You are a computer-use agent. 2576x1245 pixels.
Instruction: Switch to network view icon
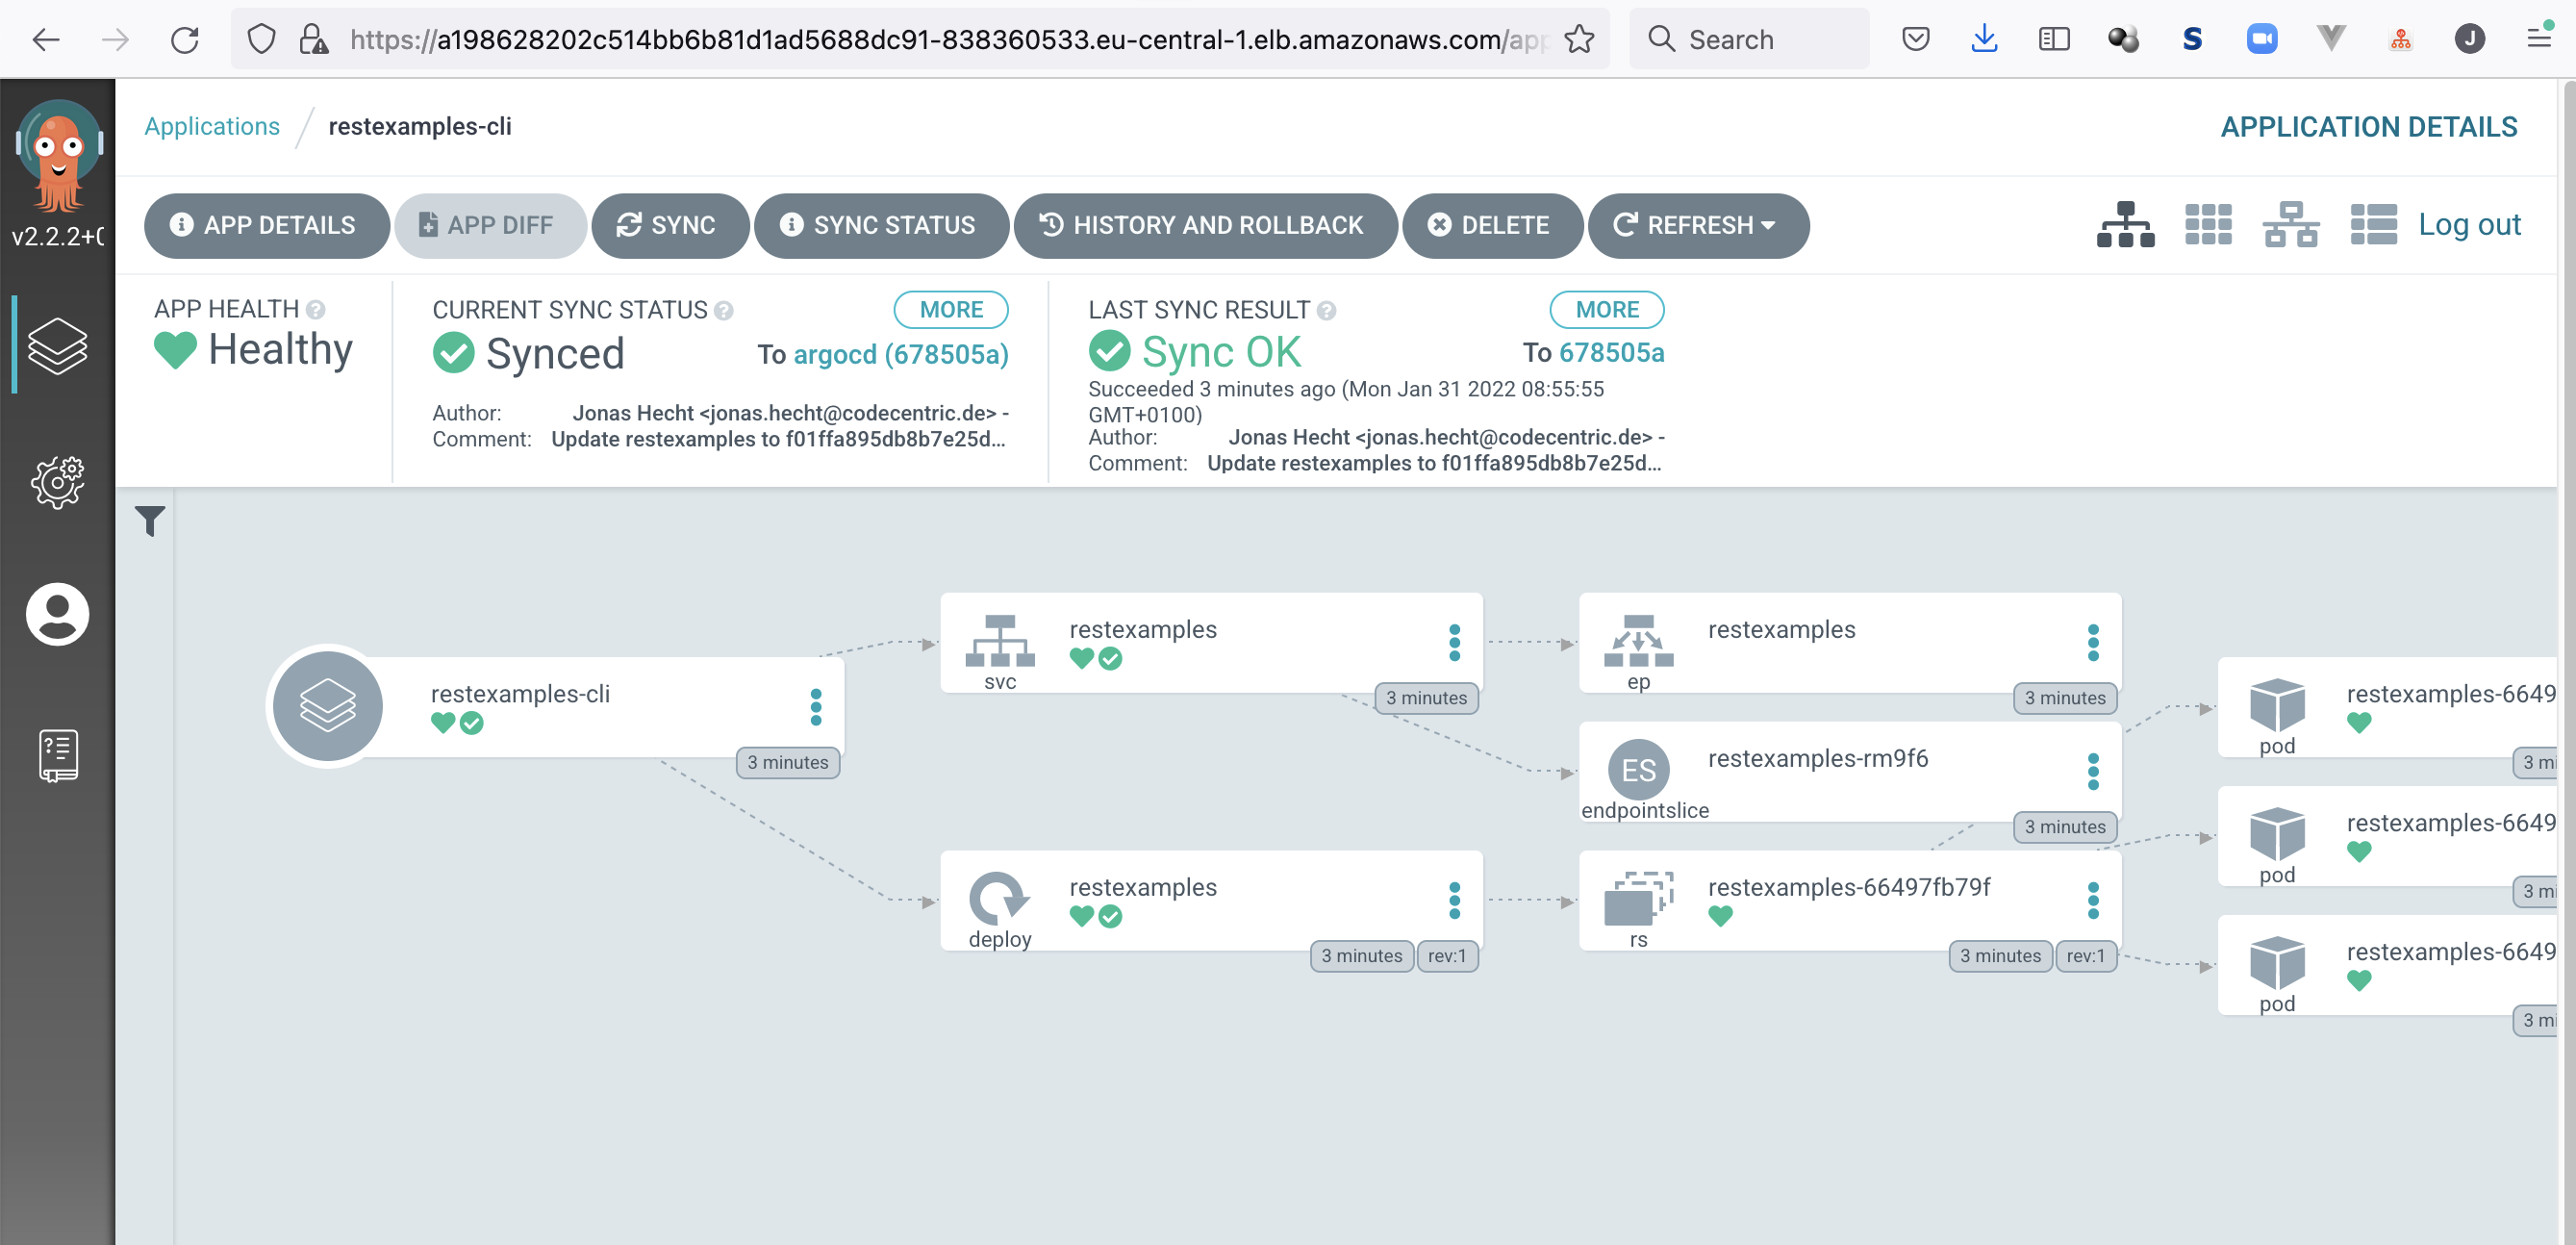(2291, 224)
